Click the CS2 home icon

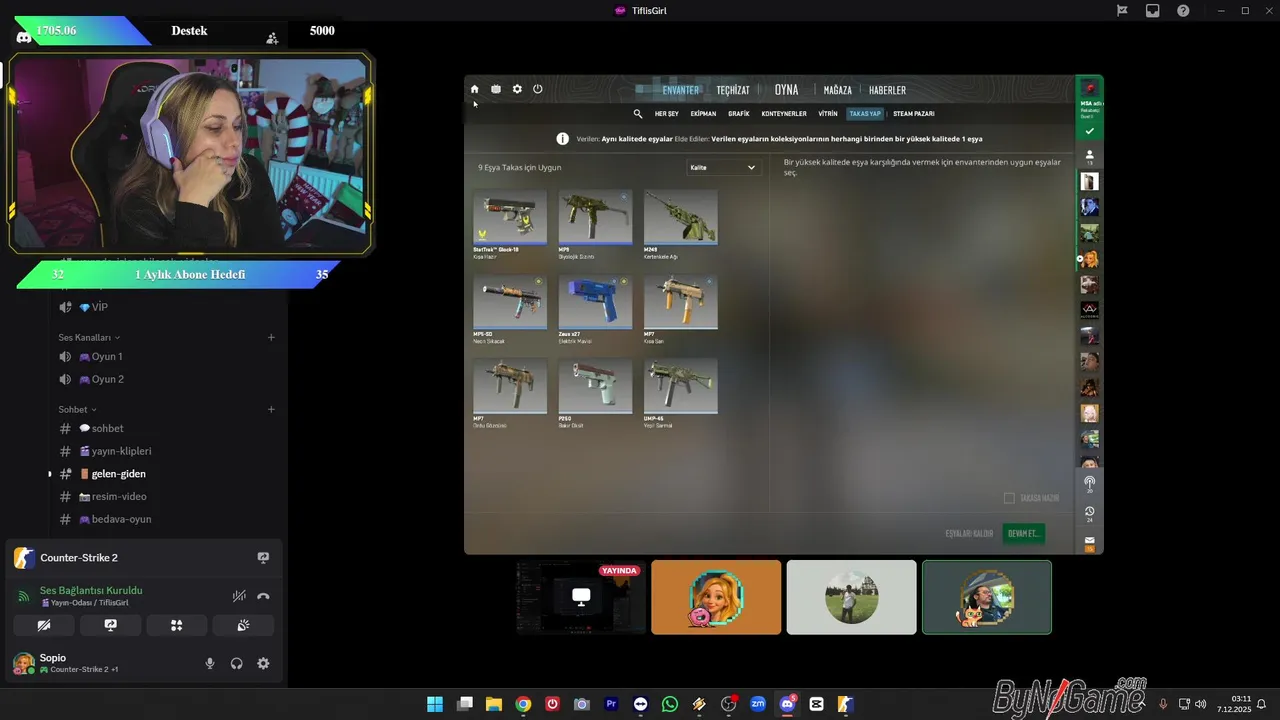[x=475, y=89]
